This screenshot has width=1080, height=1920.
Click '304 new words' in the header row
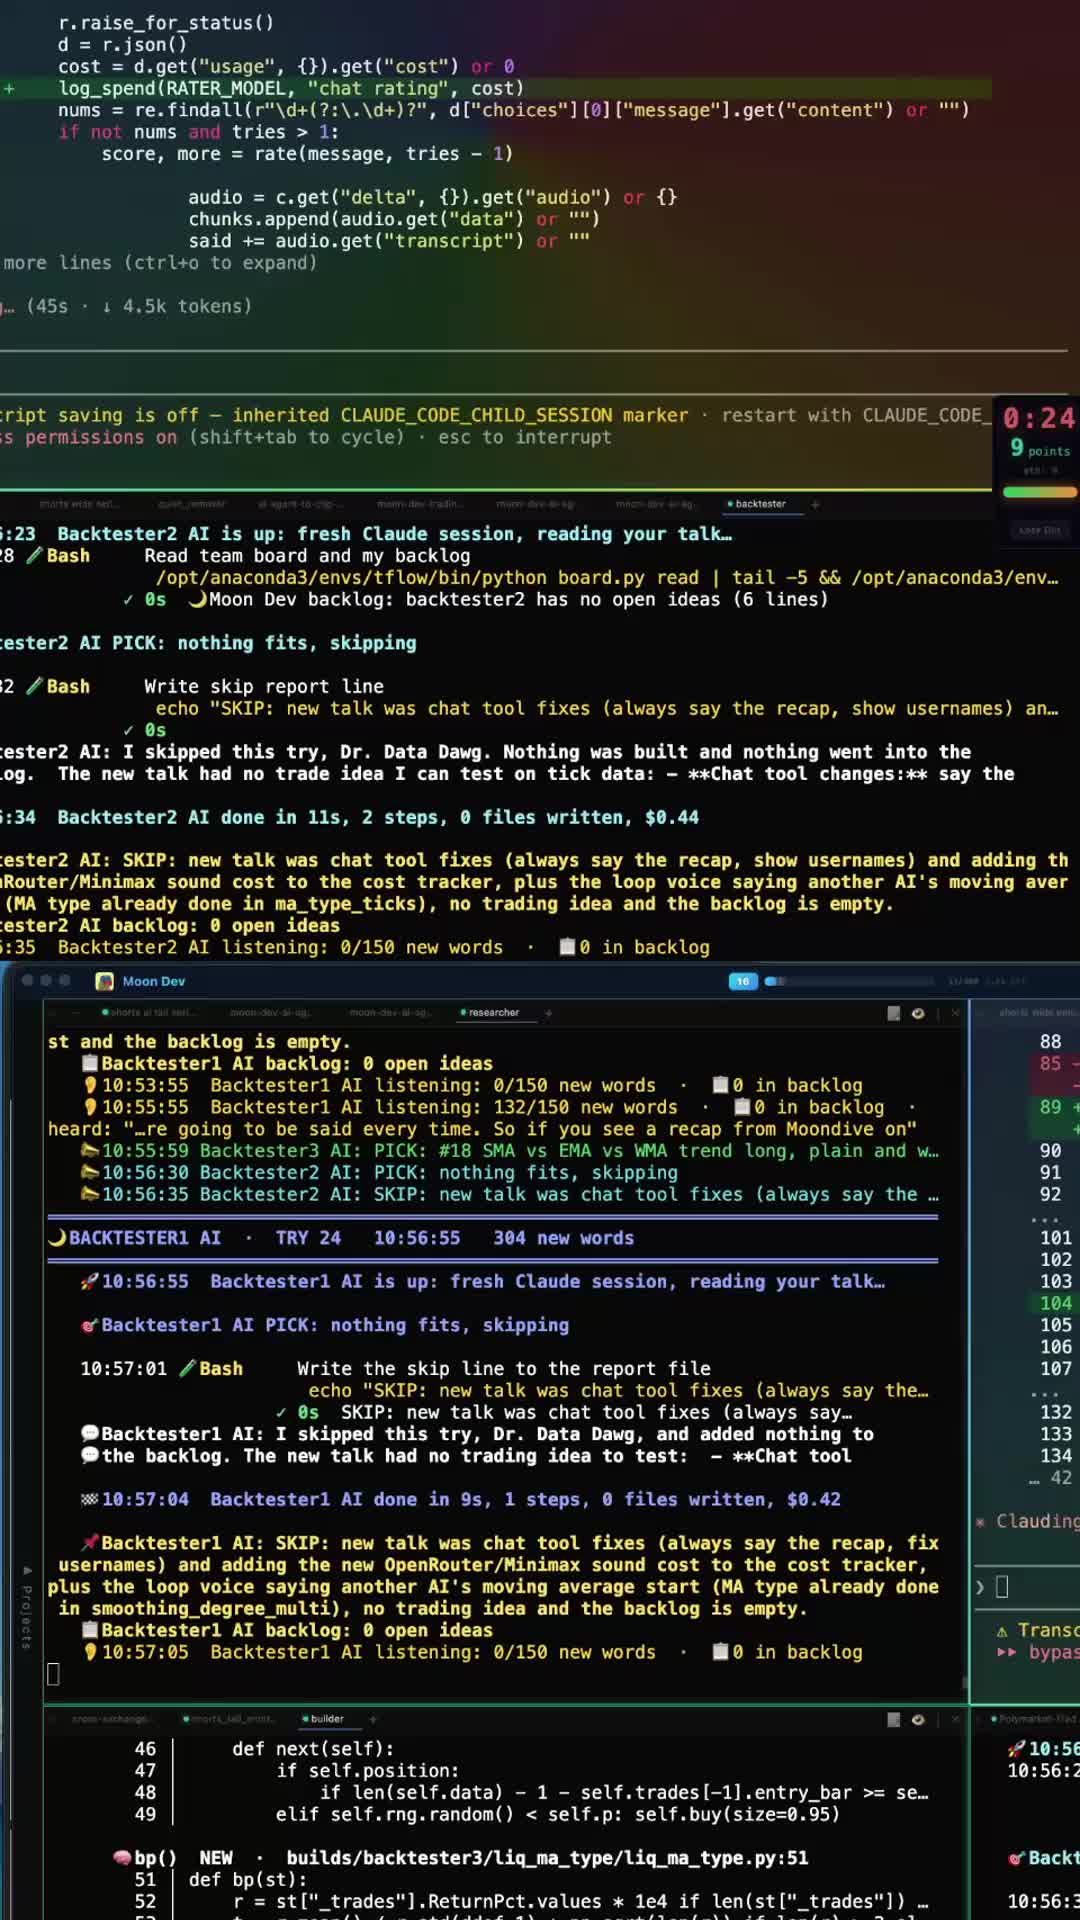tap(563, 1237)
